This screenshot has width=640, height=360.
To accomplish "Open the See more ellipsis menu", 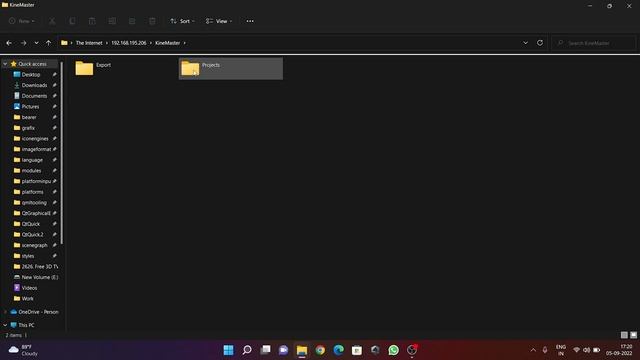I will pyautogui.click(x=250, y=21).
